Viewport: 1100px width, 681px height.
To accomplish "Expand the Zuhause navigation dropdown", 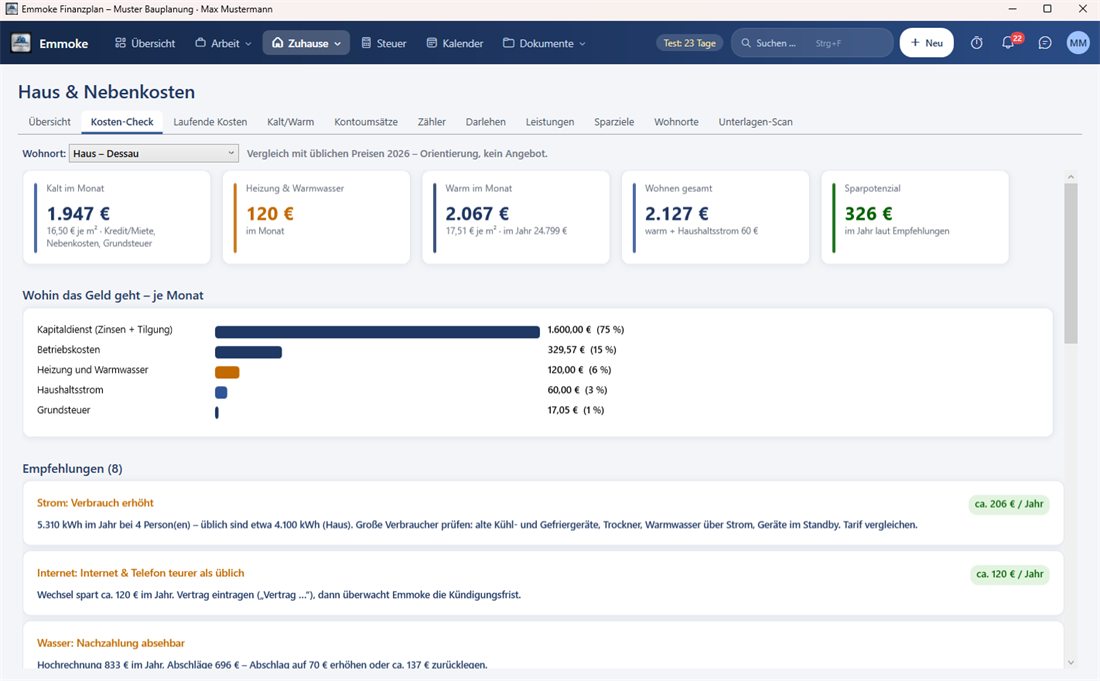I will [307, 43].
